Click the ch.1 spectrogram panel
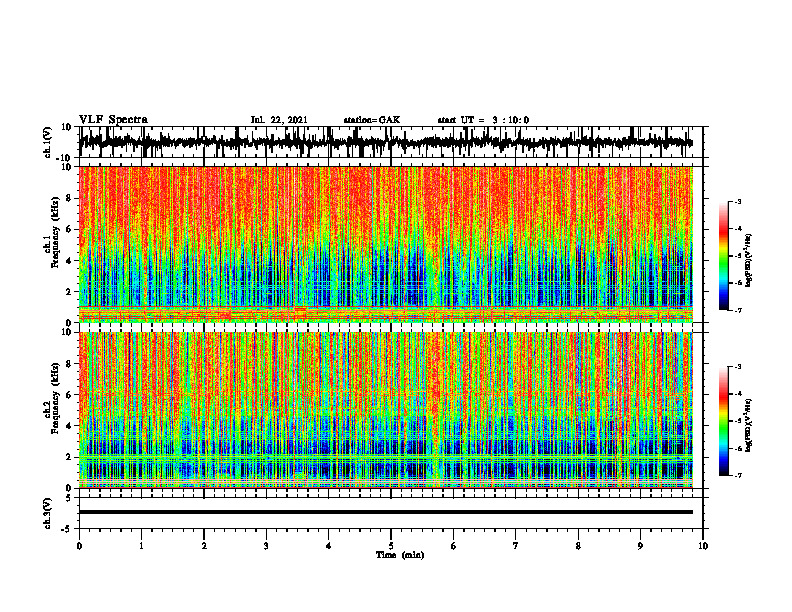 click(x=386, y=244)
